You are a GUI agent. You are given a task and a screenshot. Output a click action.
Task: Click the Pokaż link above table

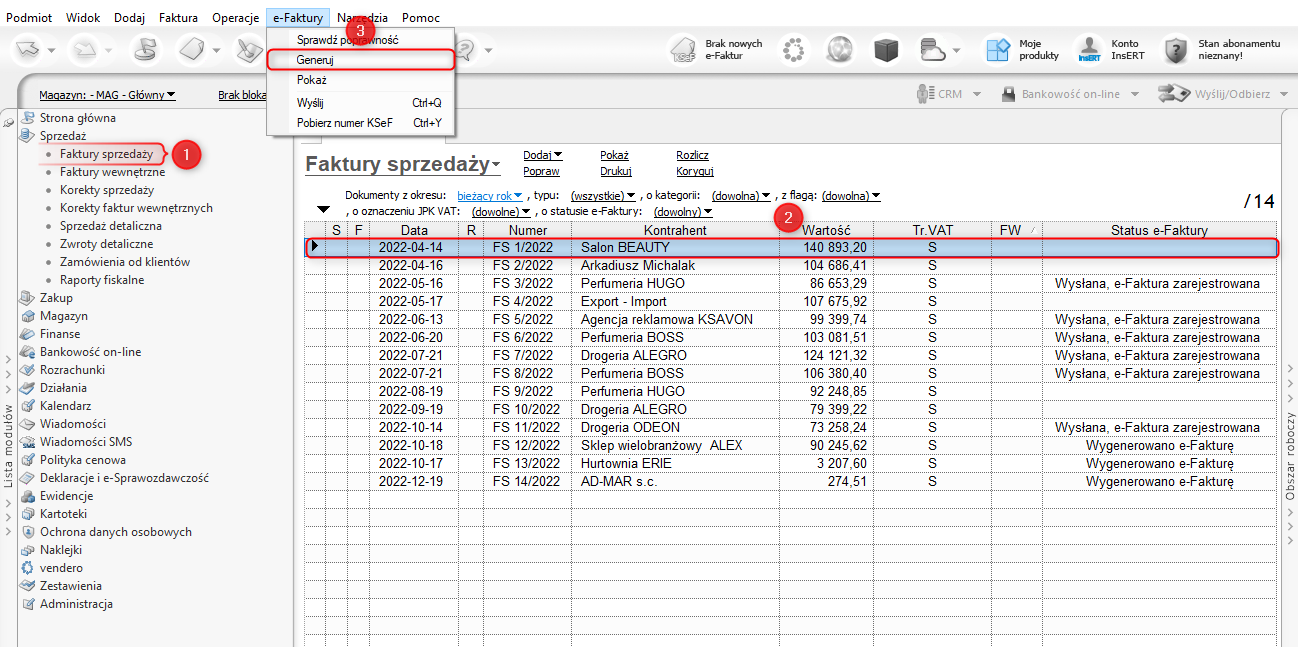click(614, 155)
